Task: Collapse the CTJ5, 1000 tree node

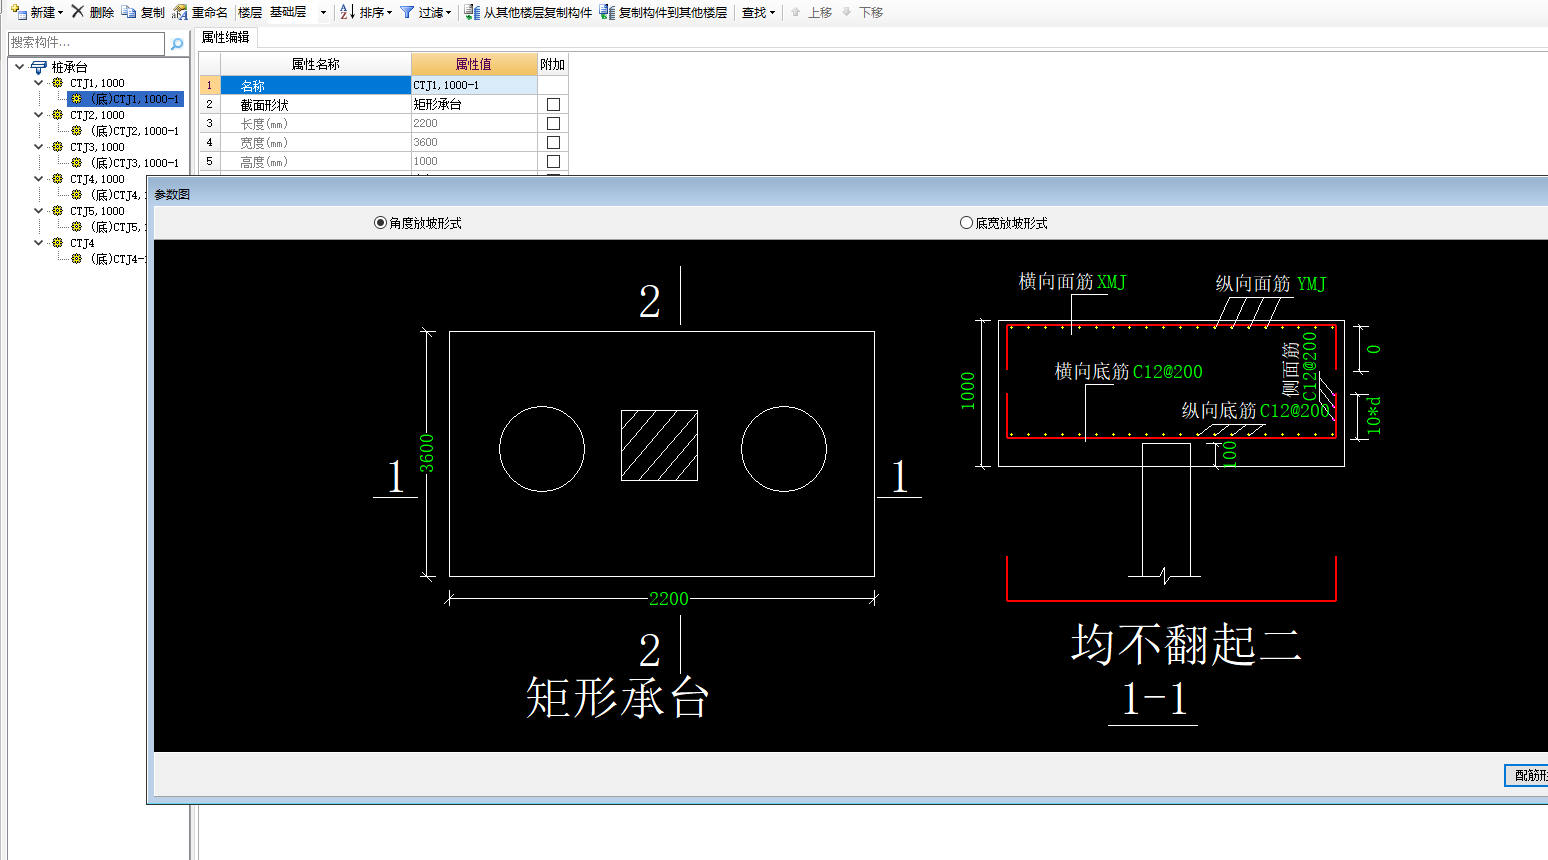Action: [38, 211]
